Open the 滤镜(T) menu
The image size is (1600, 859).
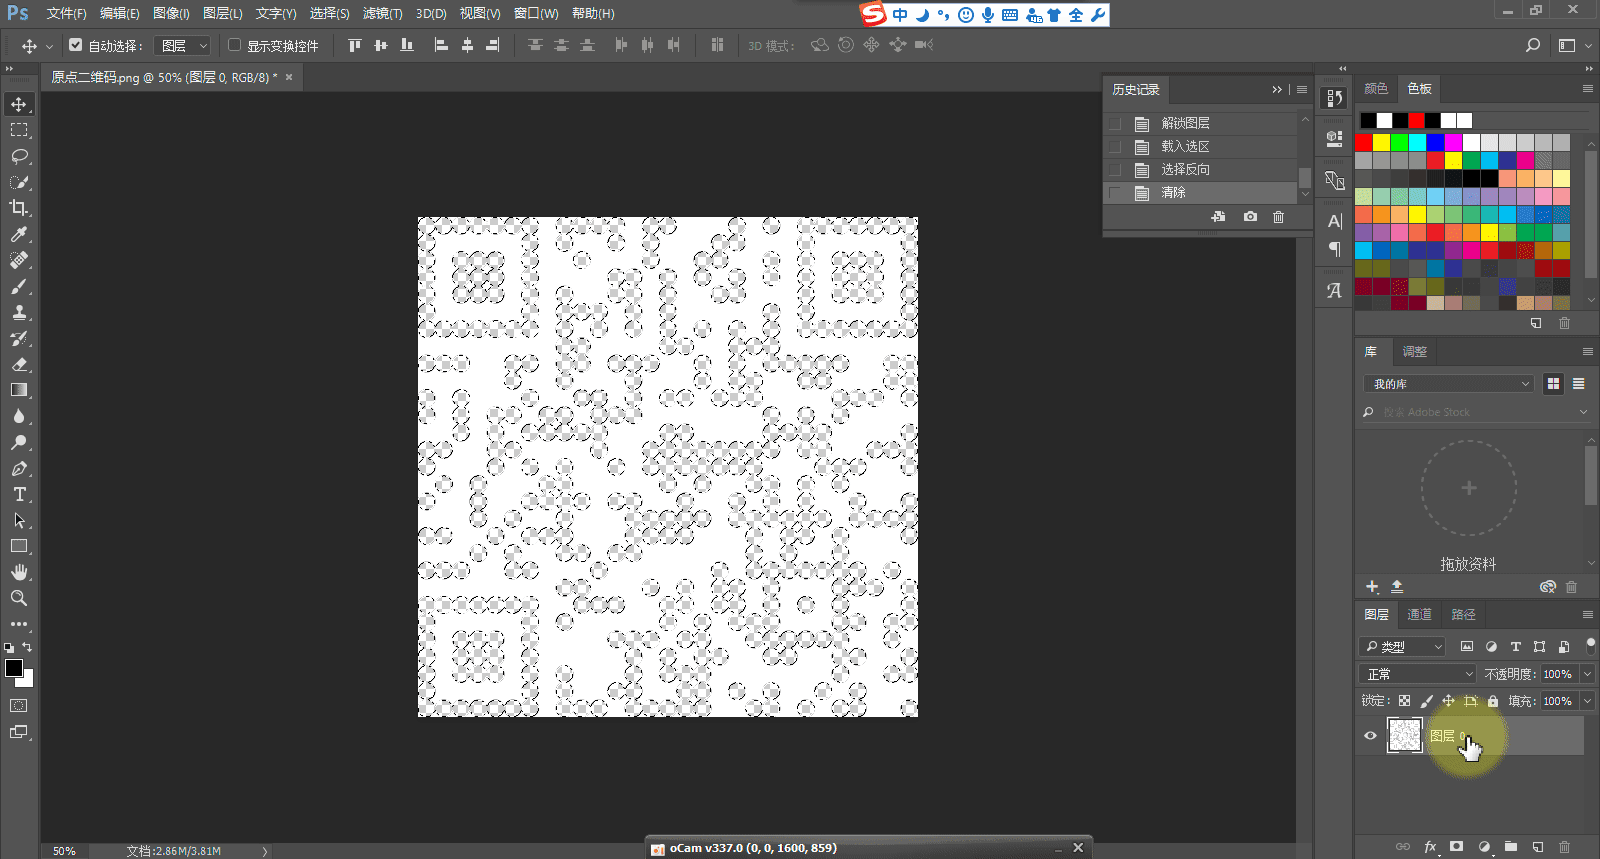[382, 13]
